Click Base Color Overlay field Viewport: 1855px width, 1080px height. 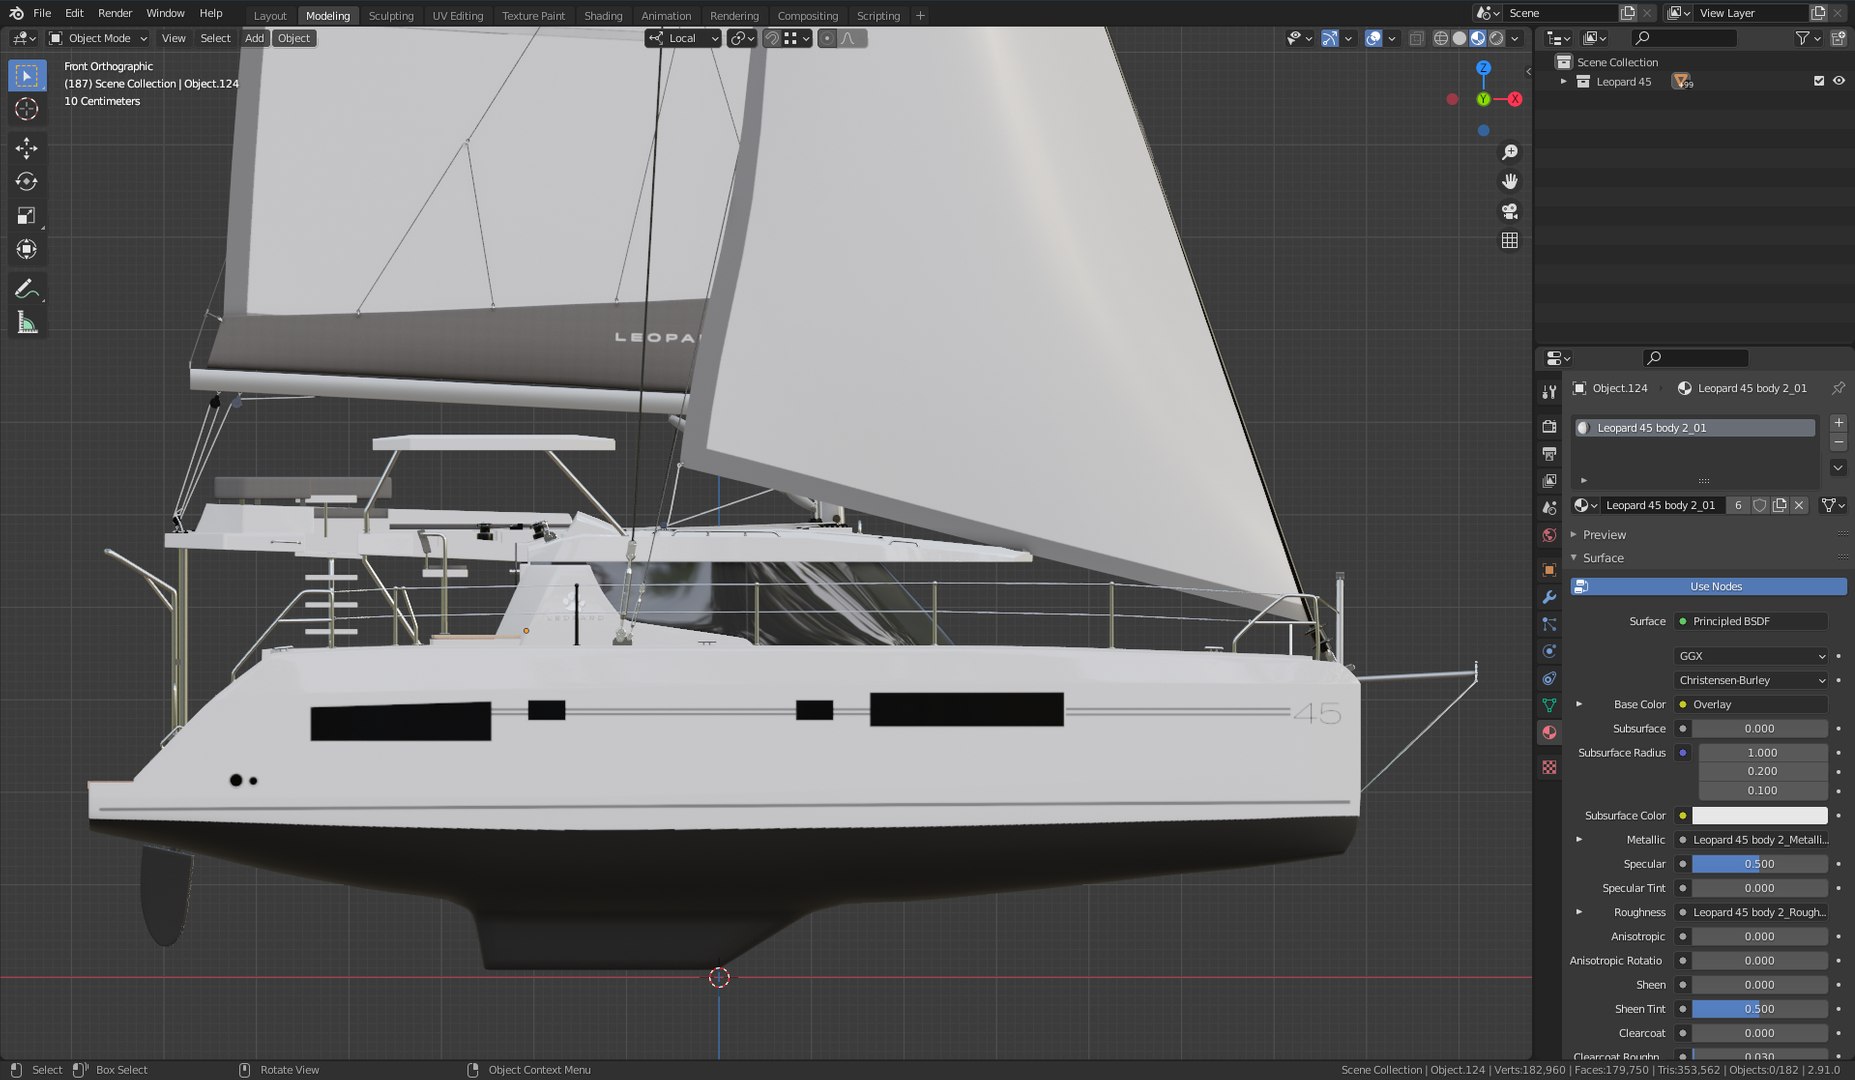click(x=1751, y=704)
